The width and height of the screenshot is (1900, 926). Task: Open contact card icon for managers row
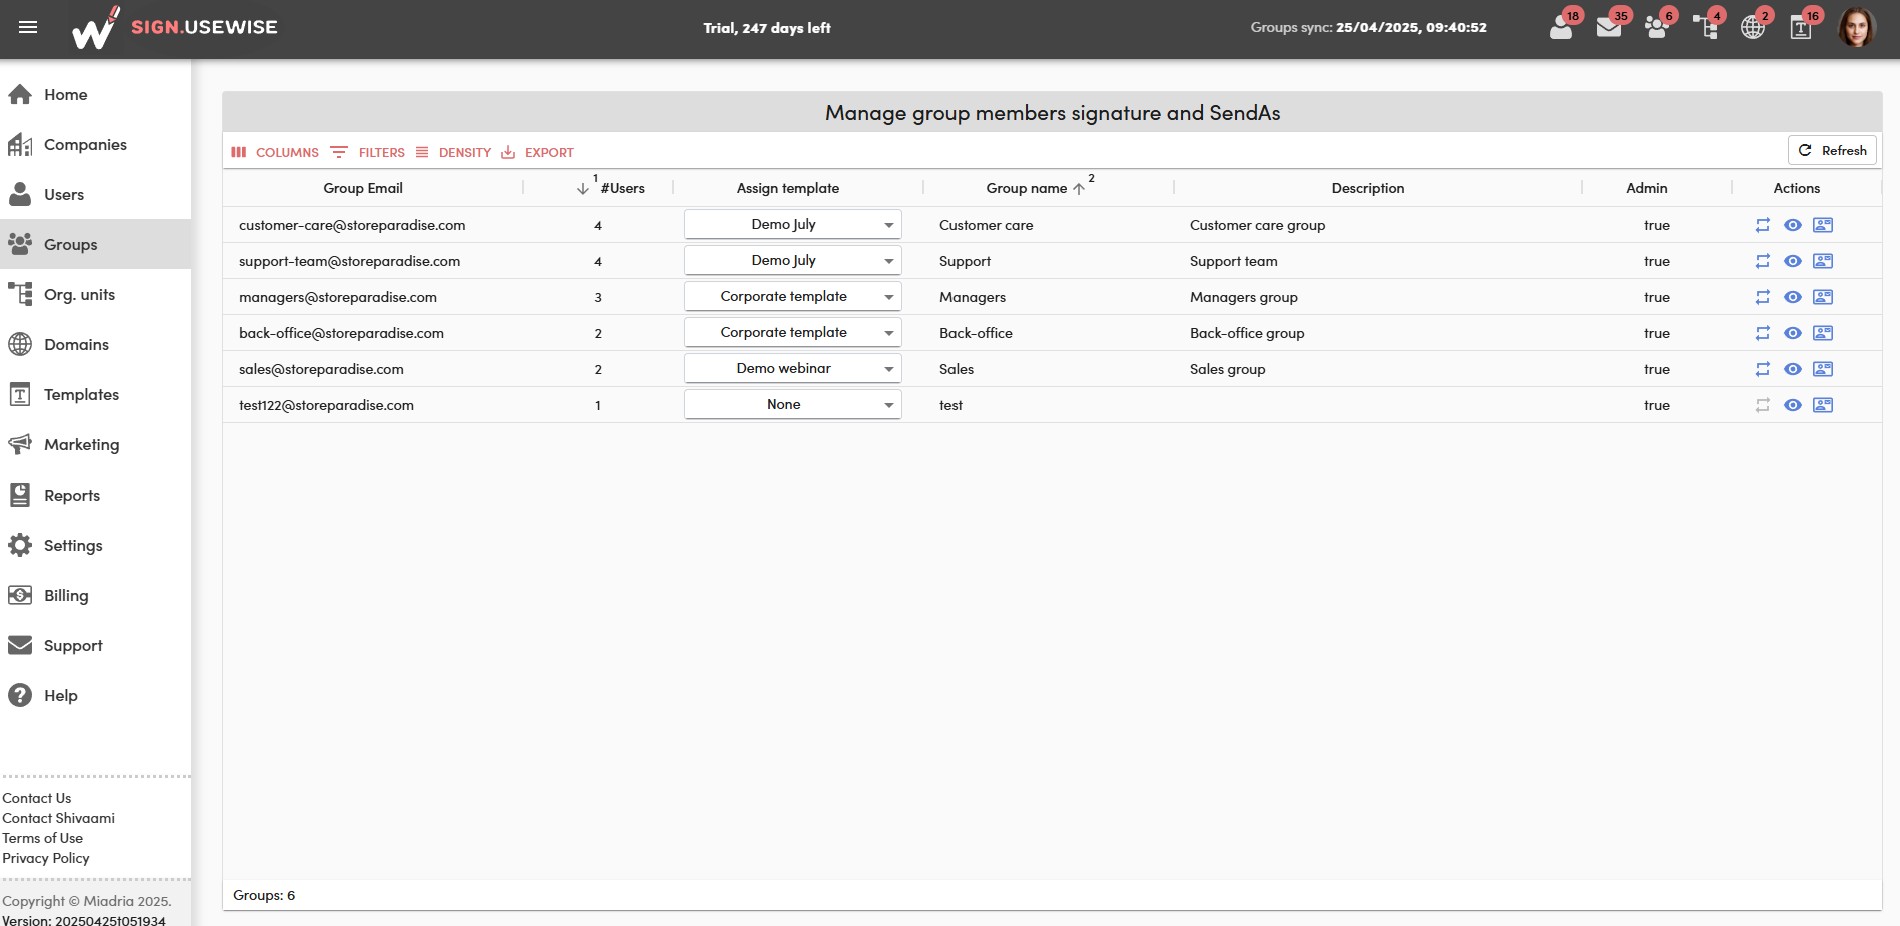click(1823, 297)
